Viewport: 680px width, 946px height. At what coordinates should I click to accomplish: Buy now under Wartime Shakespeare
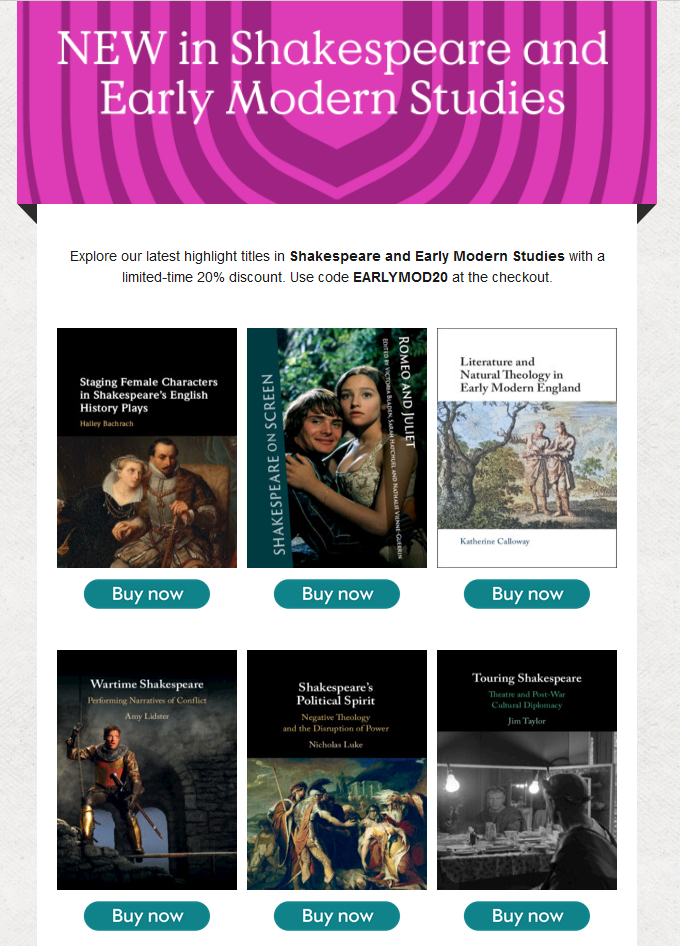point(147,916)
